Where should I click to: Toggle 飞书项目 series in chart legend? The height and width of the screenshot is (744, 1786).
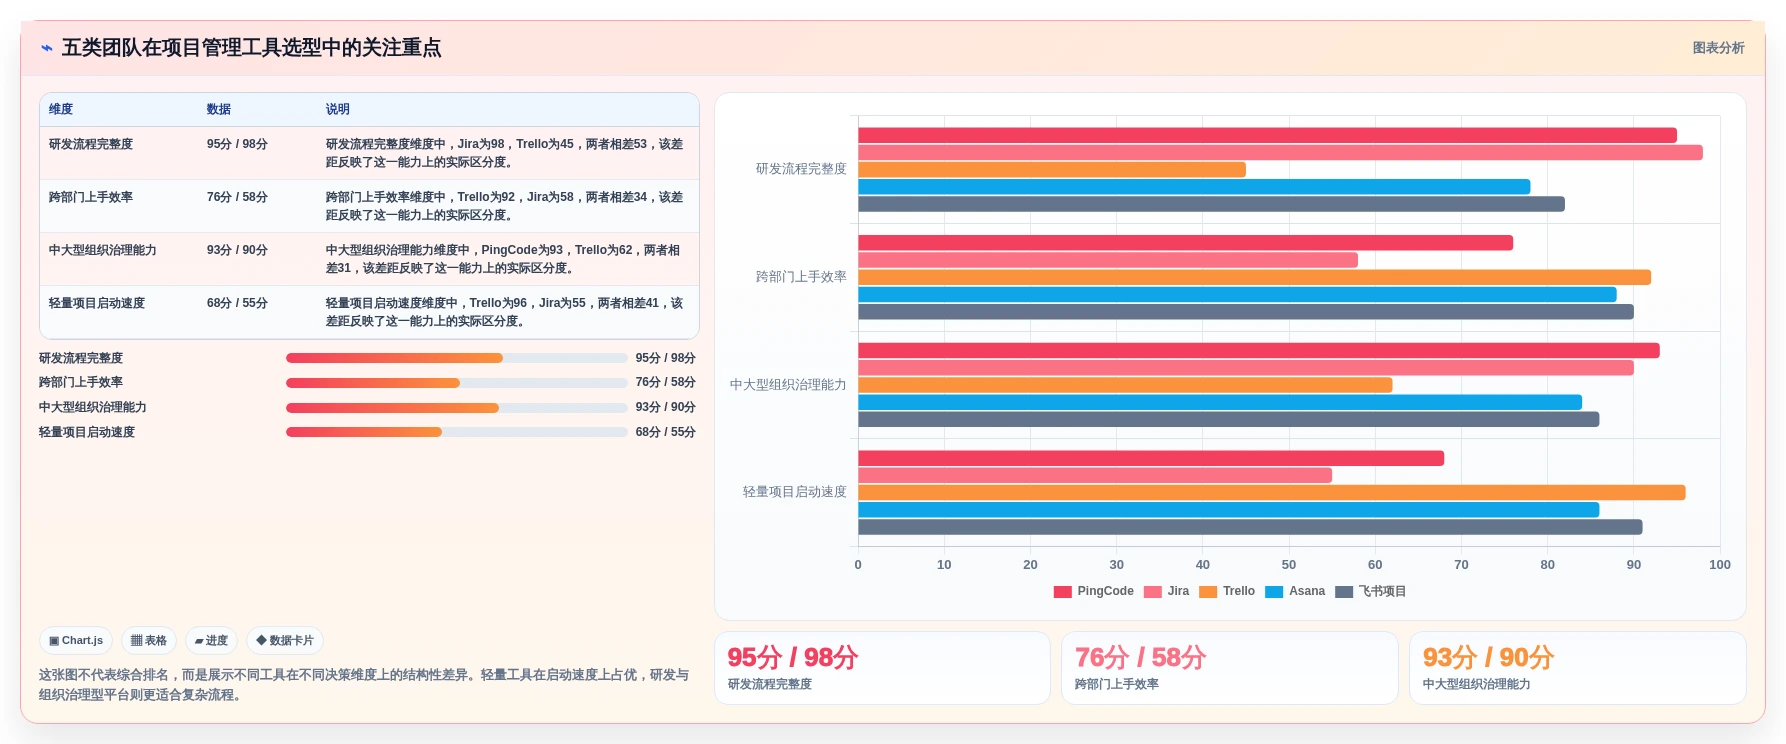pos(1371,591)
